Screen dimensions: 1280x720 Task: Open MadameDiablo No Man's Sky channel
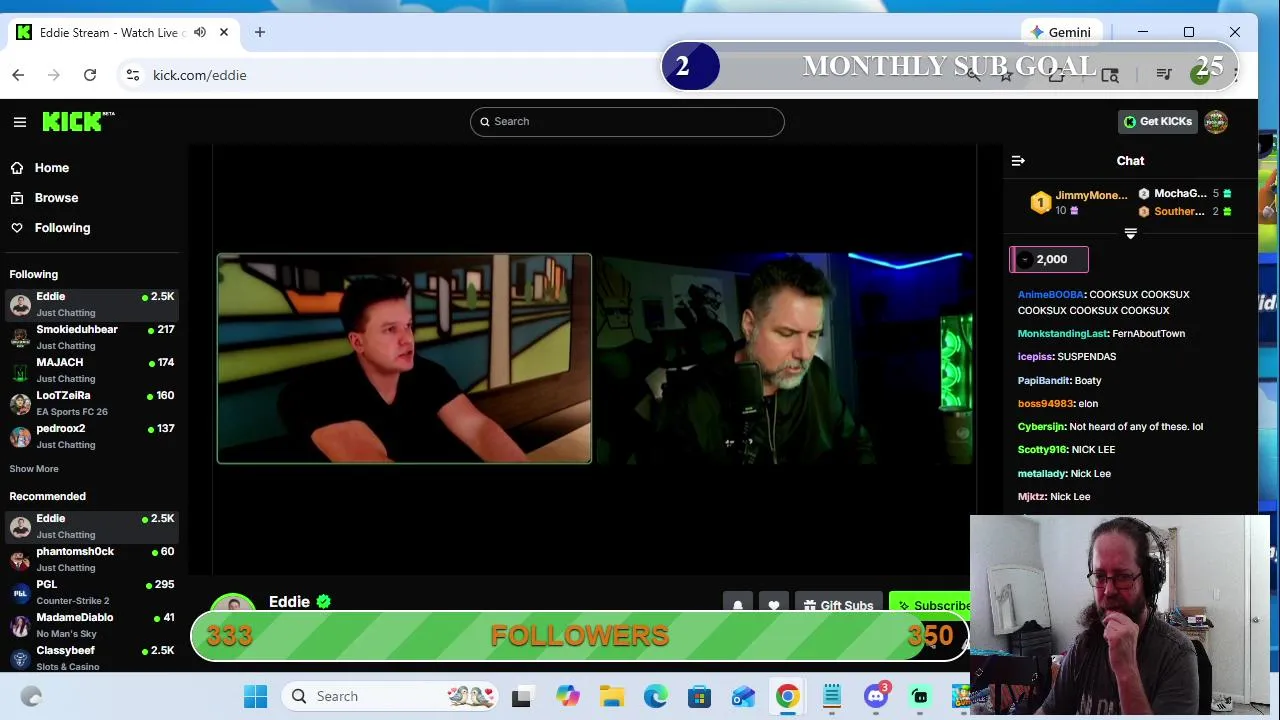tap(92, 625)
